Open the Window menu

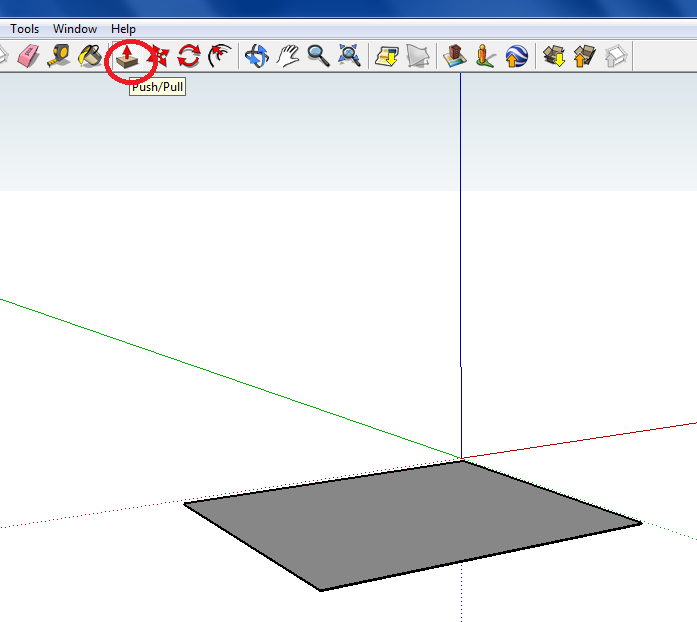(x=75, y=29)
